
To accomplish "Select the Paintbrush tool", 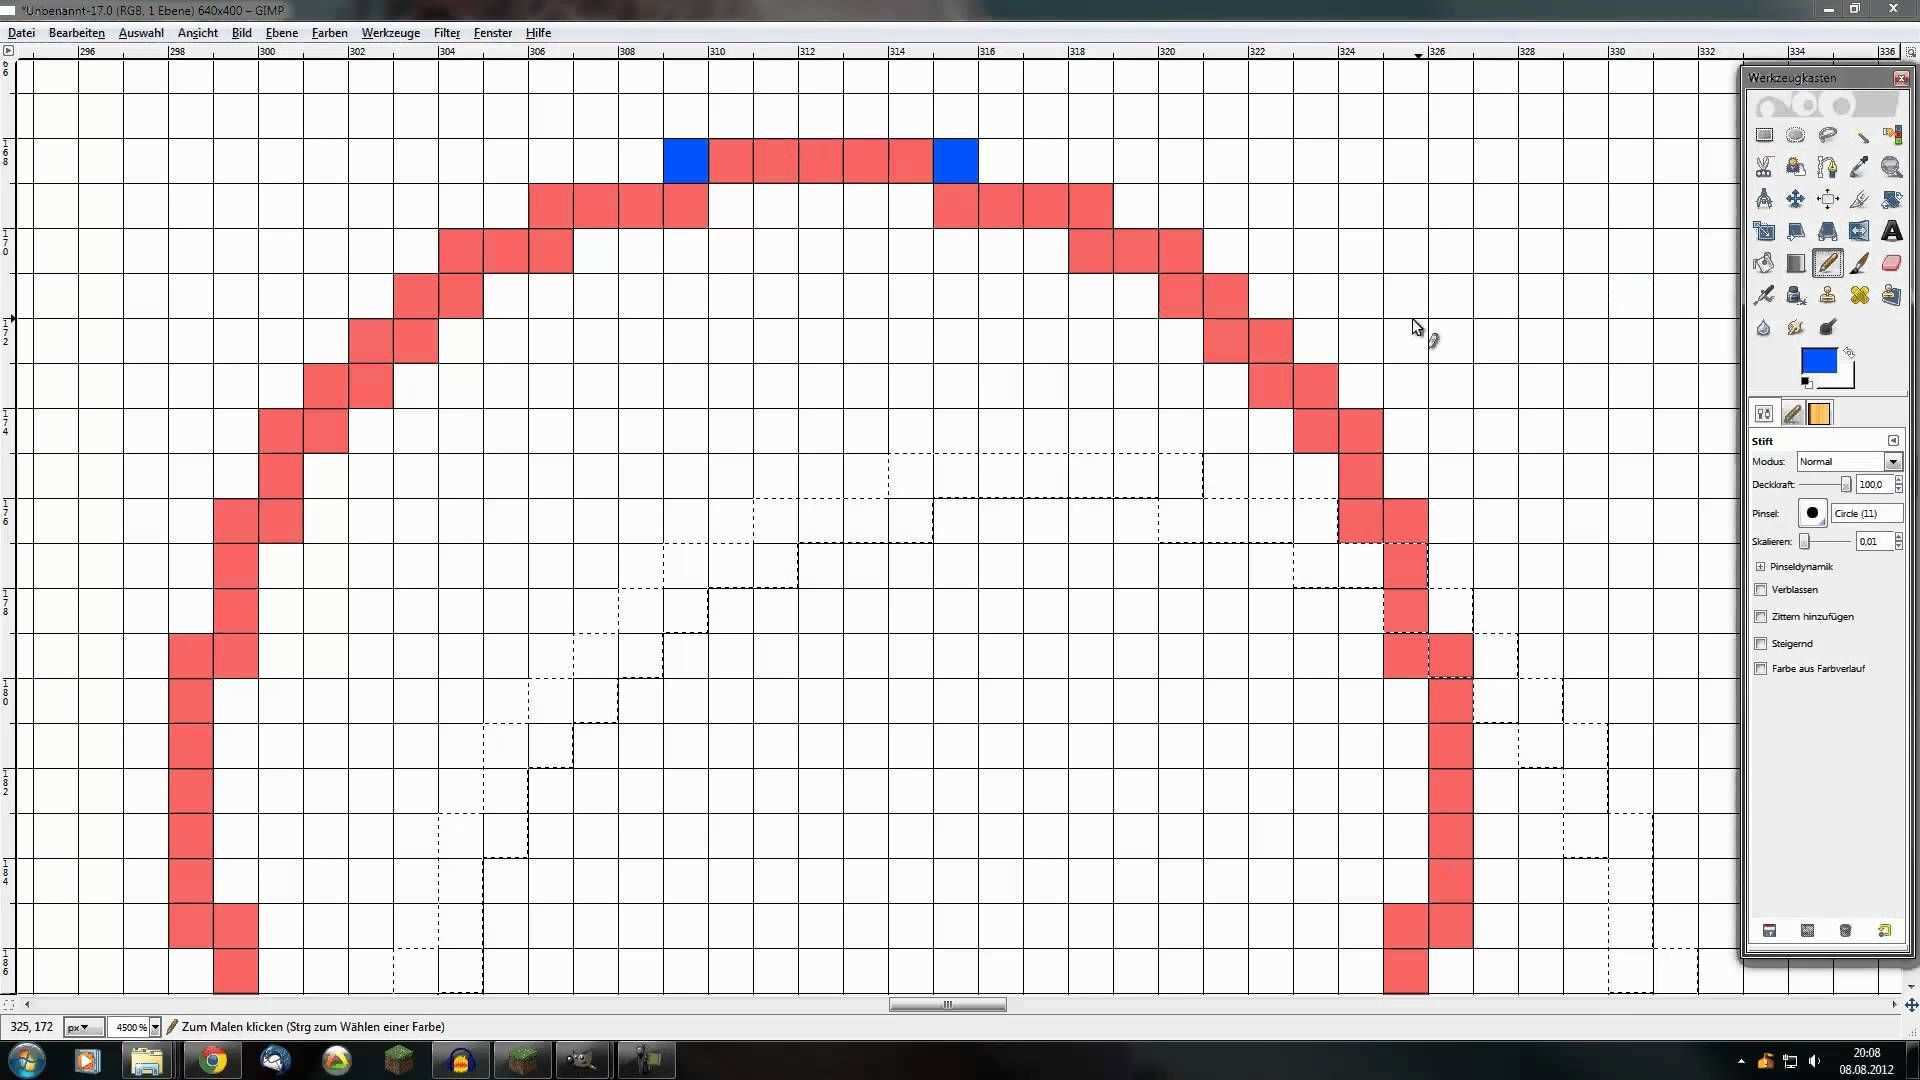I will coord(1859,263).
